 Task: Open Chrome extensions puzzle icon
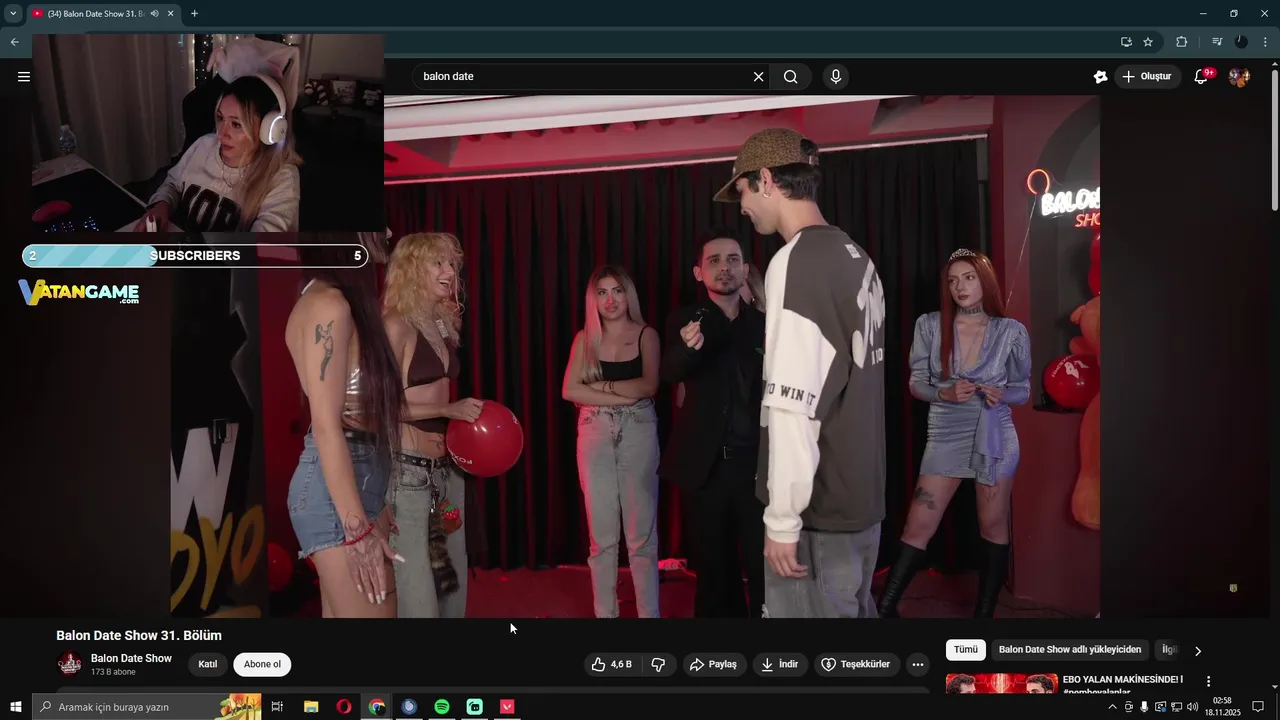1182,42
